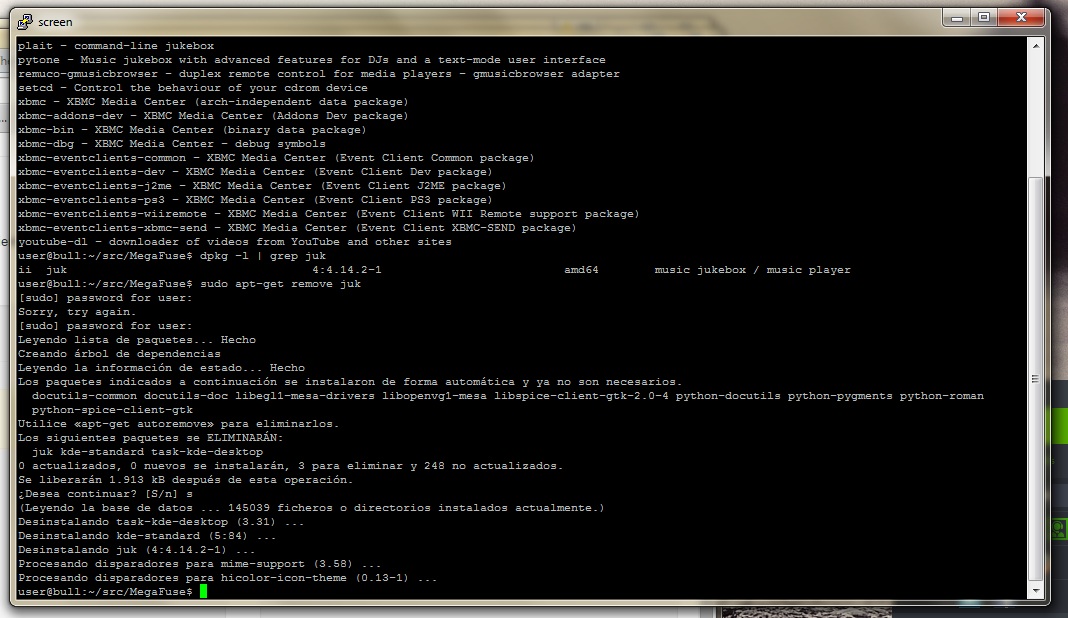Click the 'Sorry, try again.' message
The image size is (1068, 618).
77,311
